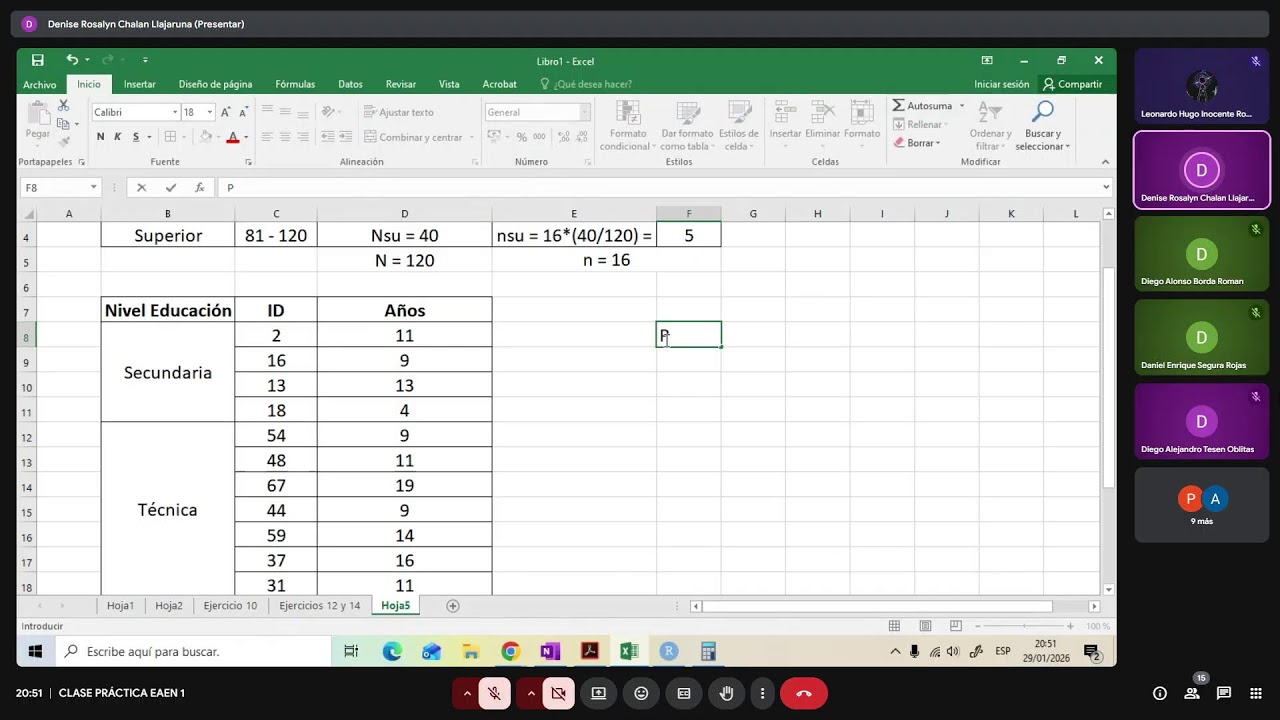Toggle the center alignment button

point(285,137)
